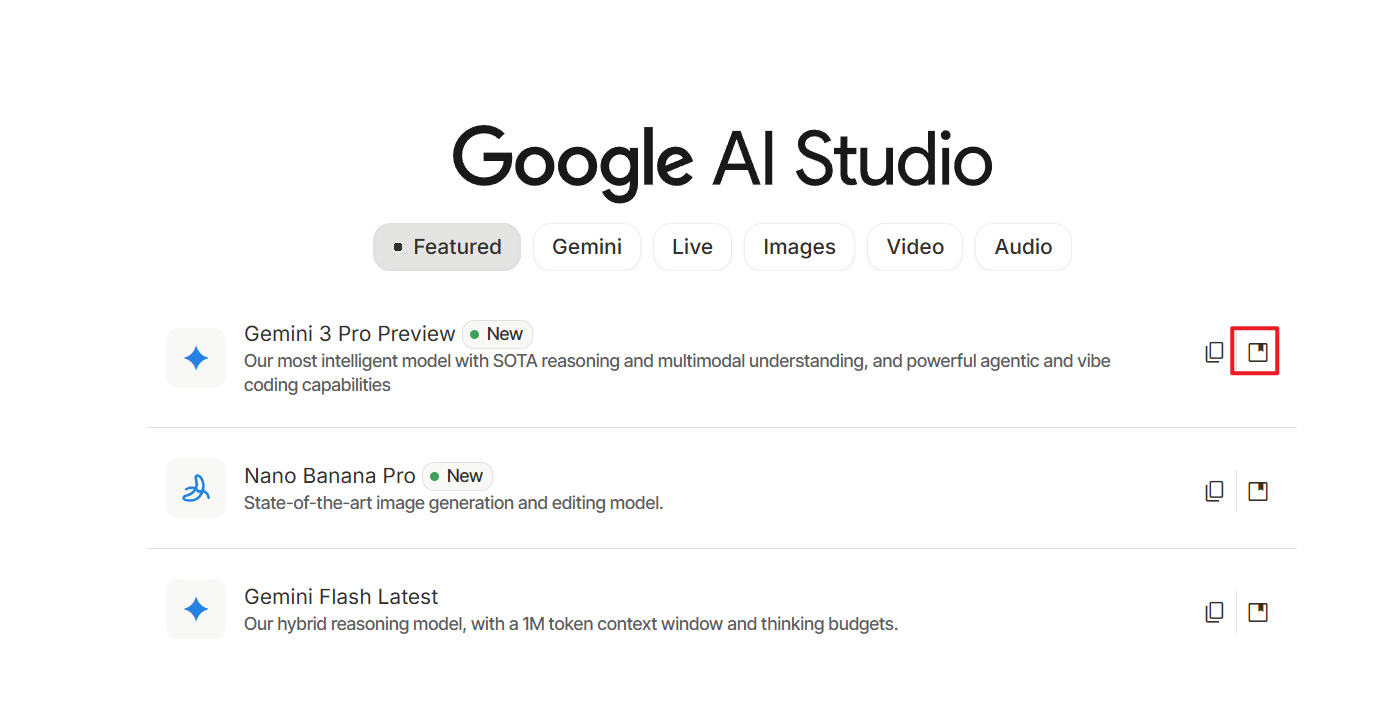1375x726 pixels.
Task: Click the banana logo beside Nano Banana Pro
Action: click(x=196, y=487)
